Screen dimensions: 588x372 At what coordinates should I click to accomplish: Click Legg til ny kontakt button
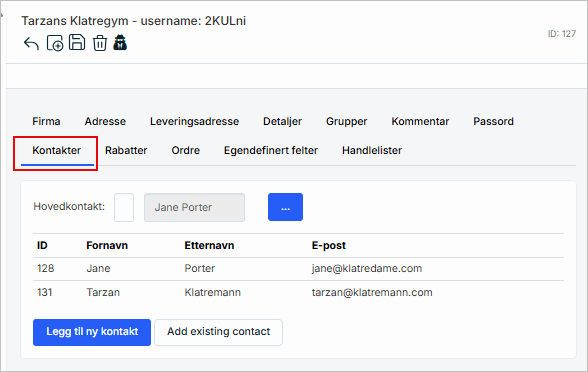click(x=92, y=332)
